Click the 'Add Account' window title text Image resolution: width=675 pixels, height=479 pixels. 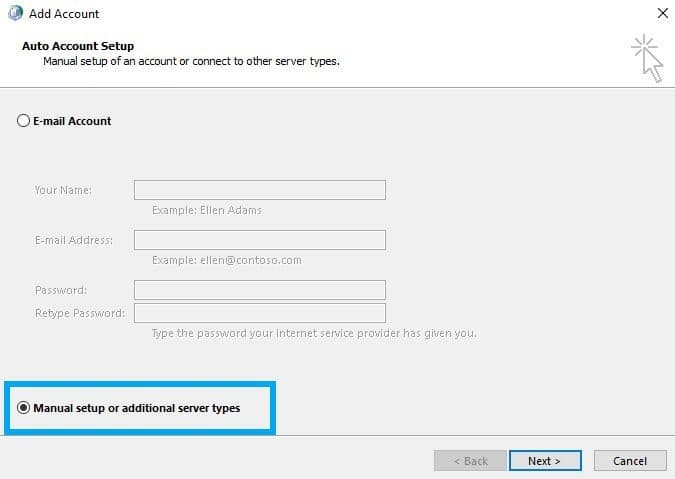tap(64, 14)
